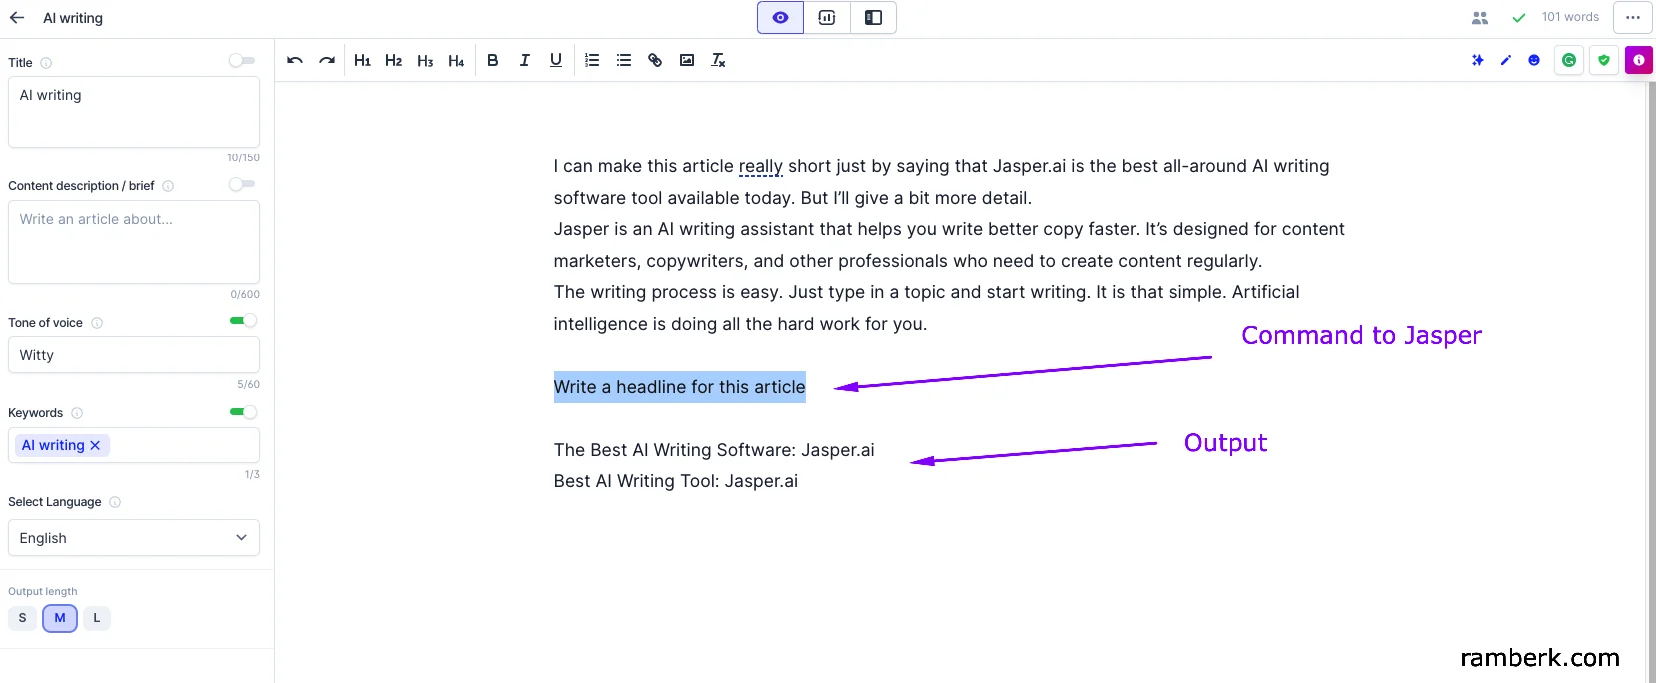1656x683 pixels.
Task: Toggle underline formatting
Action: tap(556, 61)
